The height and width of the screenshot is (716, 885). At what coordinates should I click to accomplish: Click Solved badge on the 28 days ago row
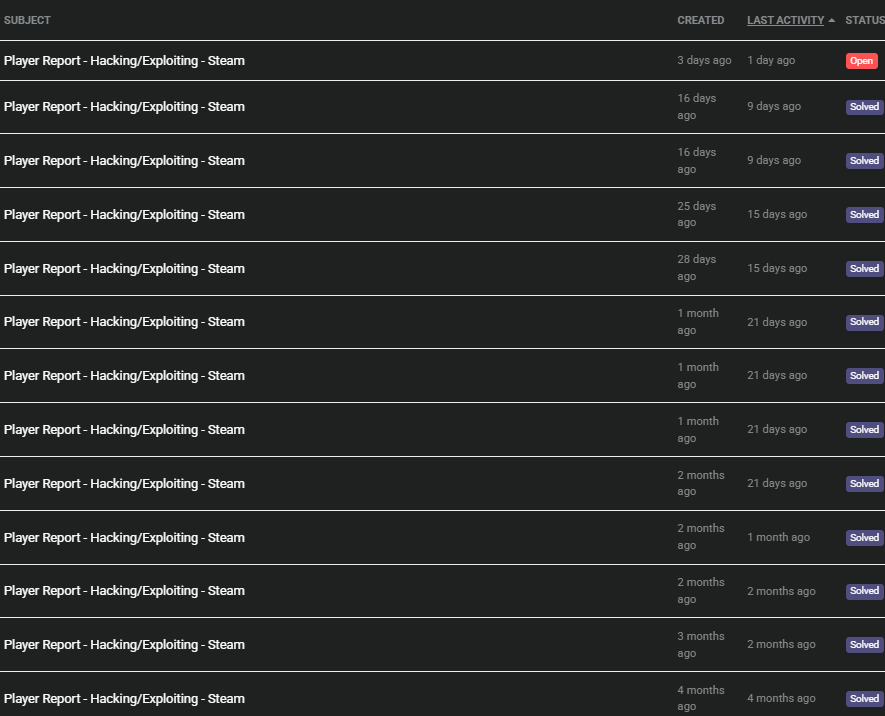(x=864, y=269)
